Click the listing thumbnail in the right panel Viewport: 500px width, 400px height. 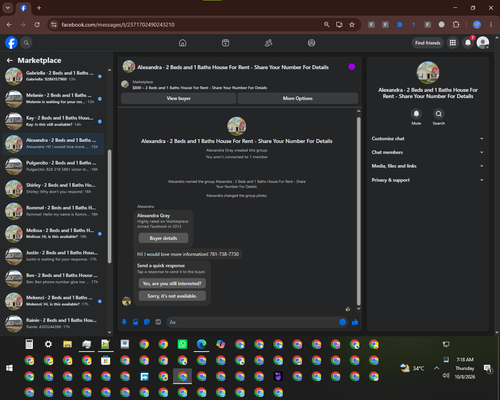tap(428, 72)
